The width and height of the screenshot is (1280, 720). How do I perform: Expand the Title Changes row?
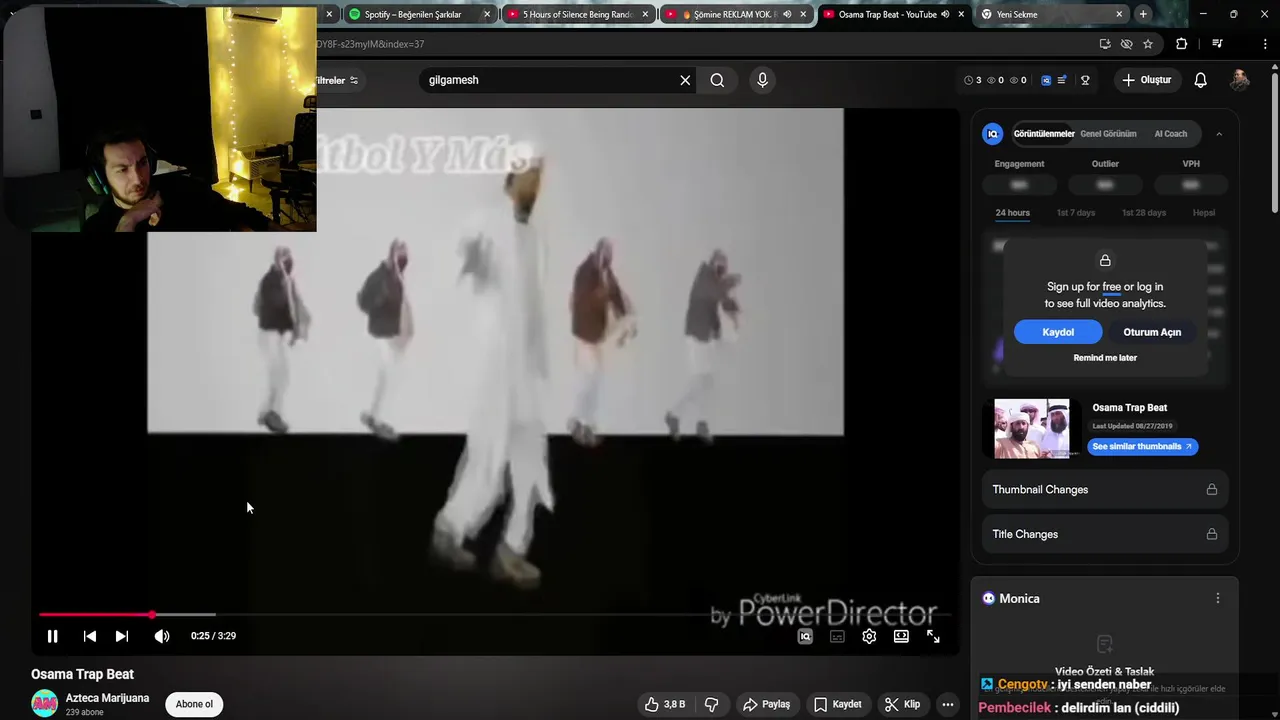click(x=1105, y=534)
